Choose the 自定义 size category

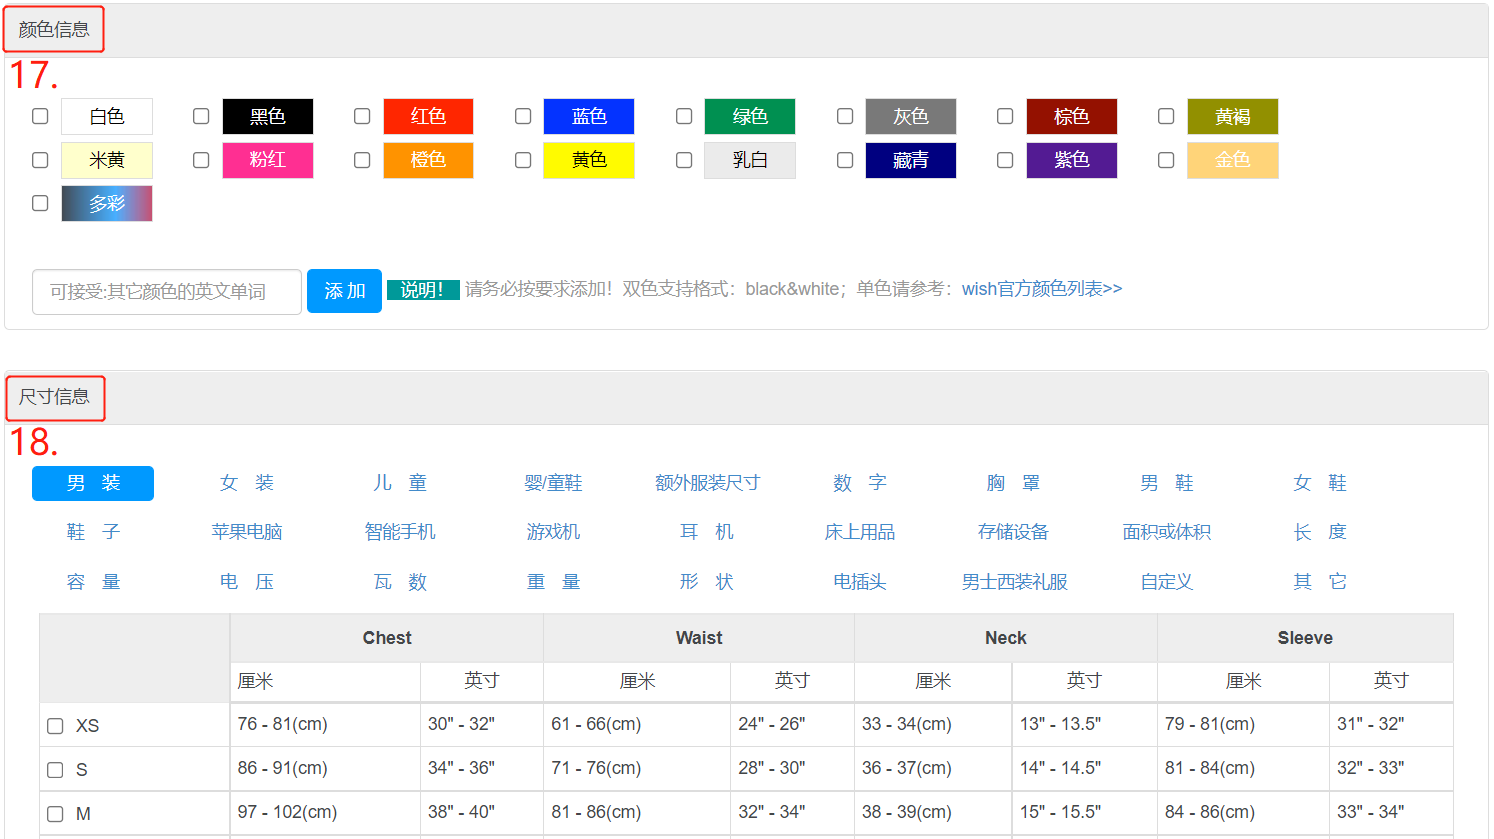(1167, 582)
